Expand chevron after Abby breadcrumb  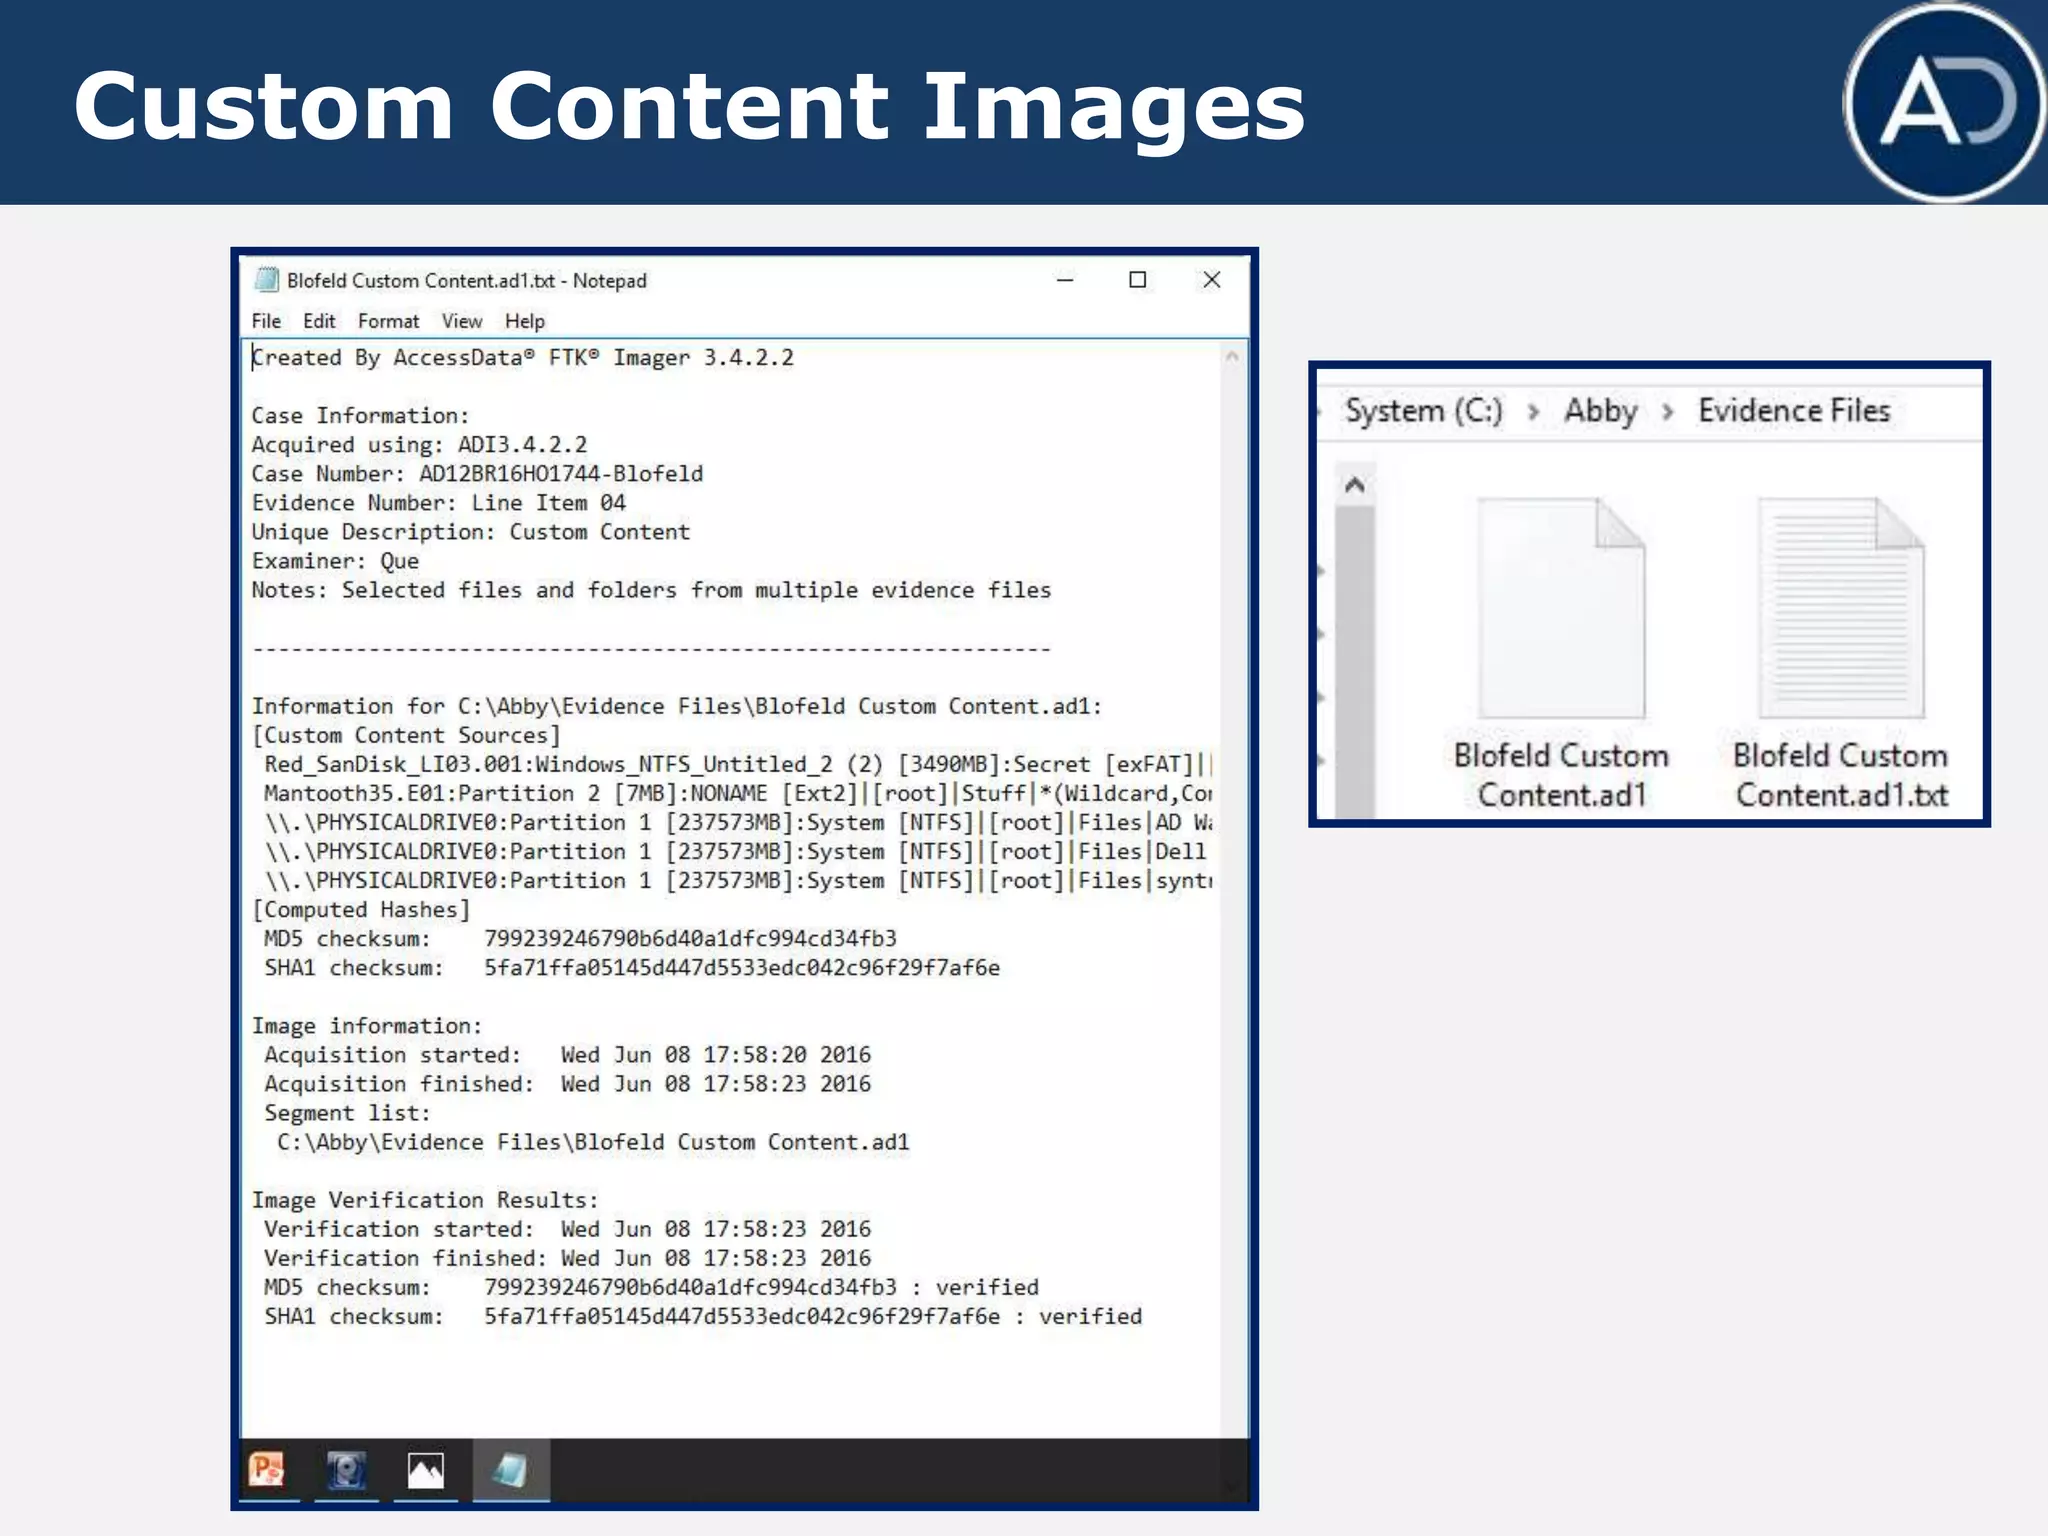pos(1667,412)
